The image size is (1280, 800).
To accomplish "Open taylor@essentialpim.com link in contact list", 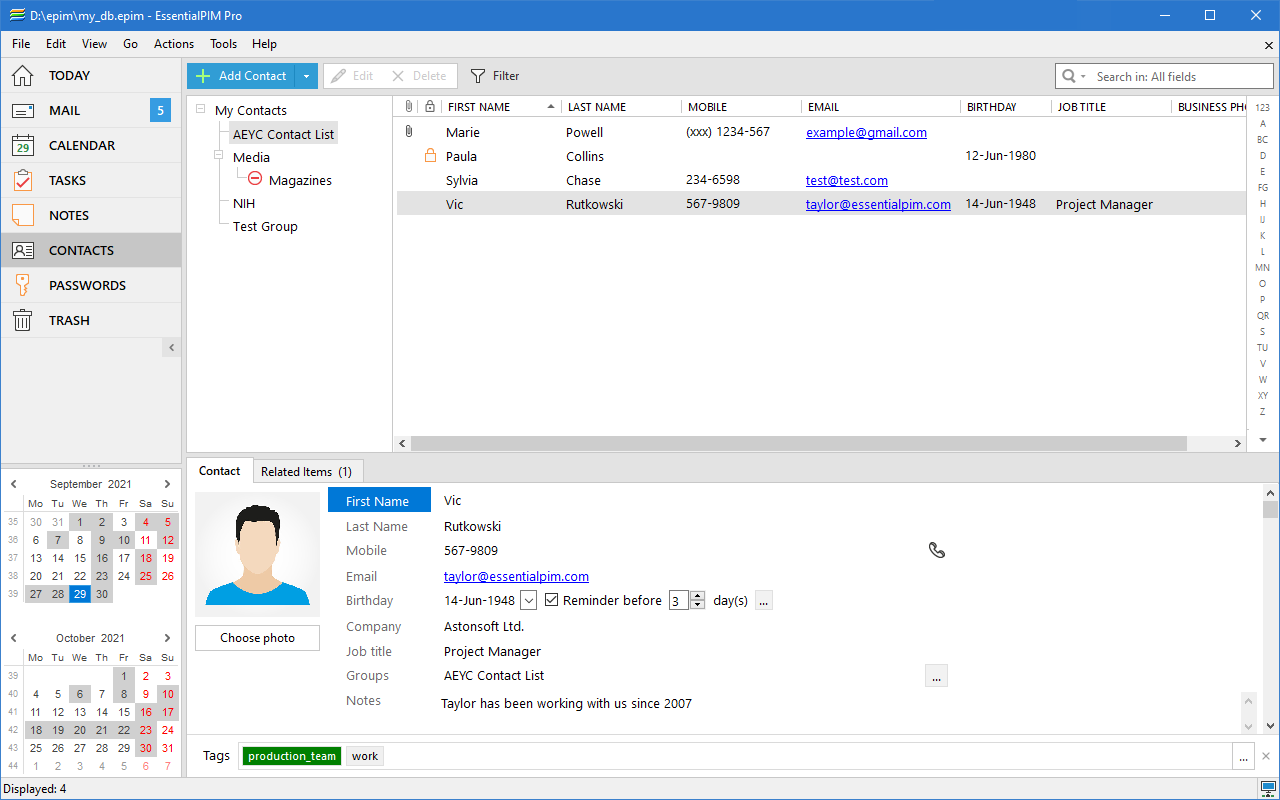I will click(878, 204).
